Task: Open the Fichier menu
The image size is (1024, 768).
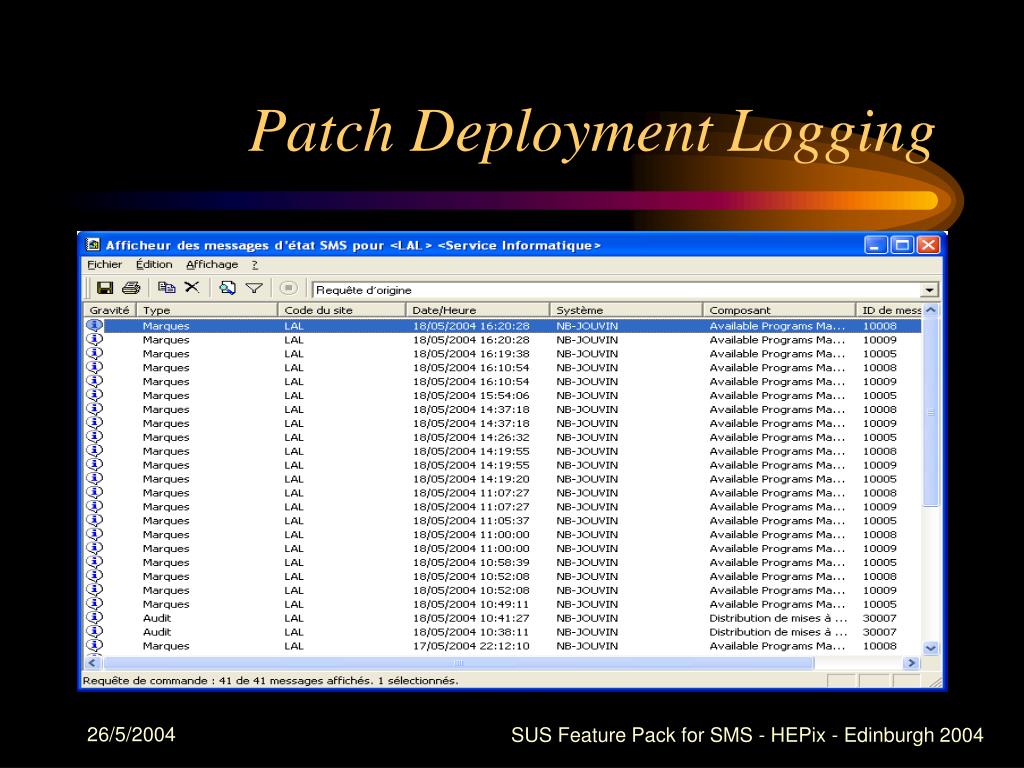Action: pyautogui.click(x=104, y=264)
